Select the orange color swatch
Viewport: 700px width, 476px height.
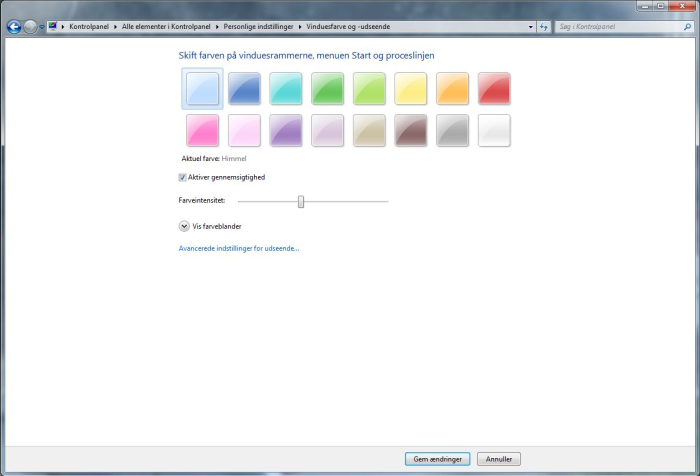click(x=453, y=88)
